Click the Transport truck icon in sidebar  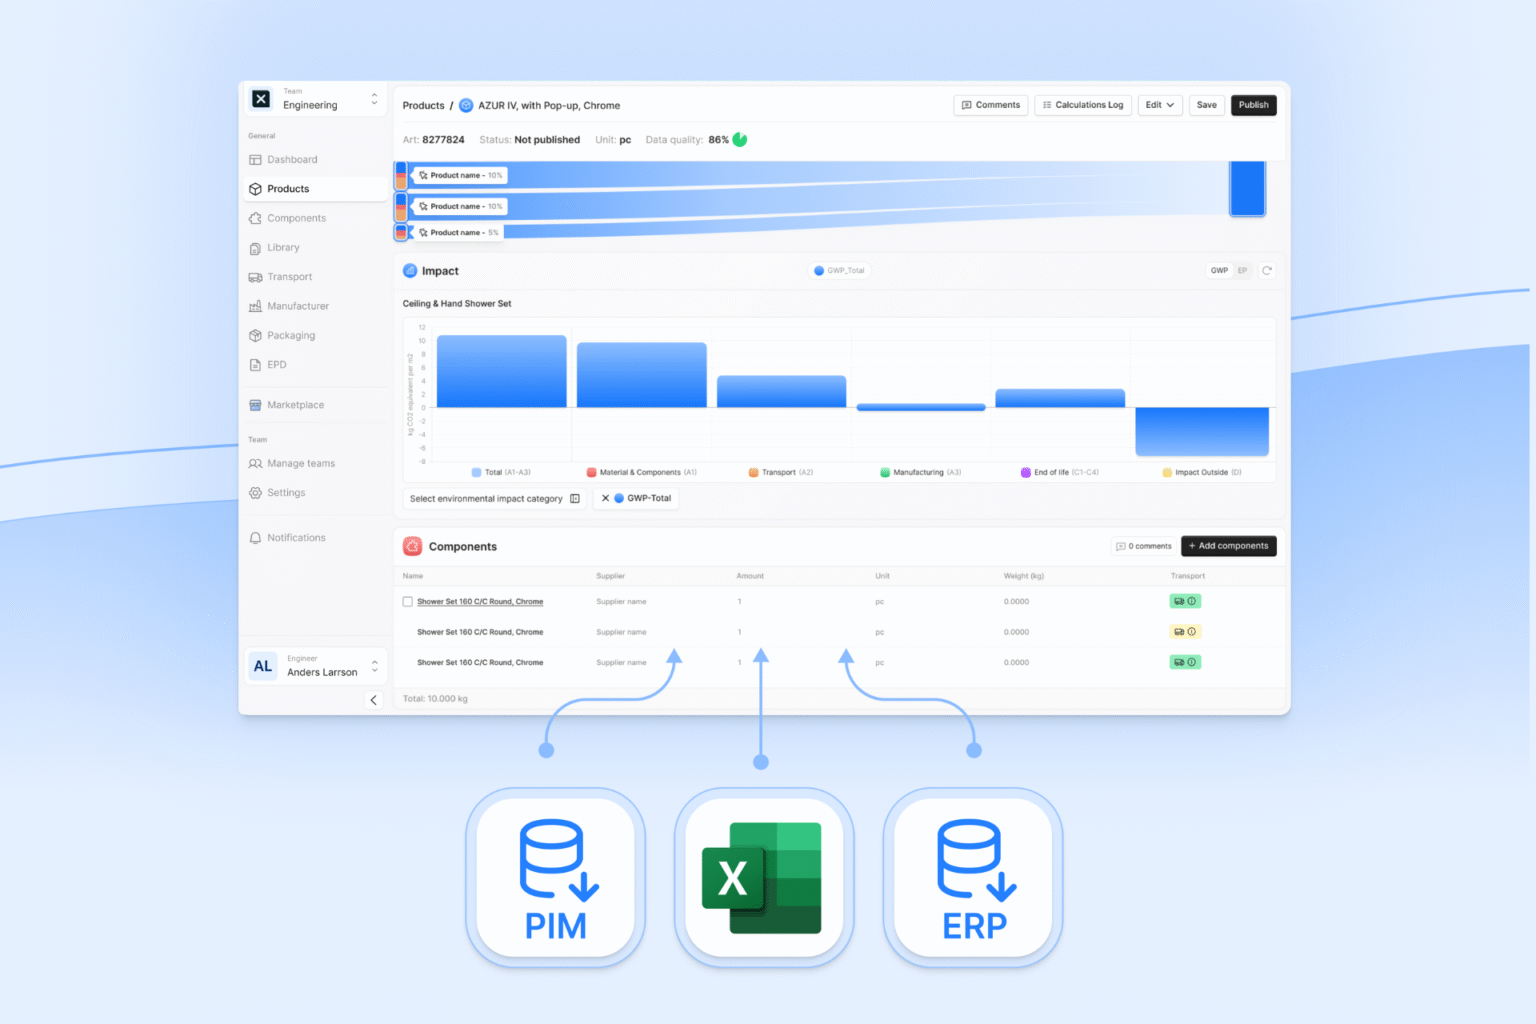click(255, 277)
